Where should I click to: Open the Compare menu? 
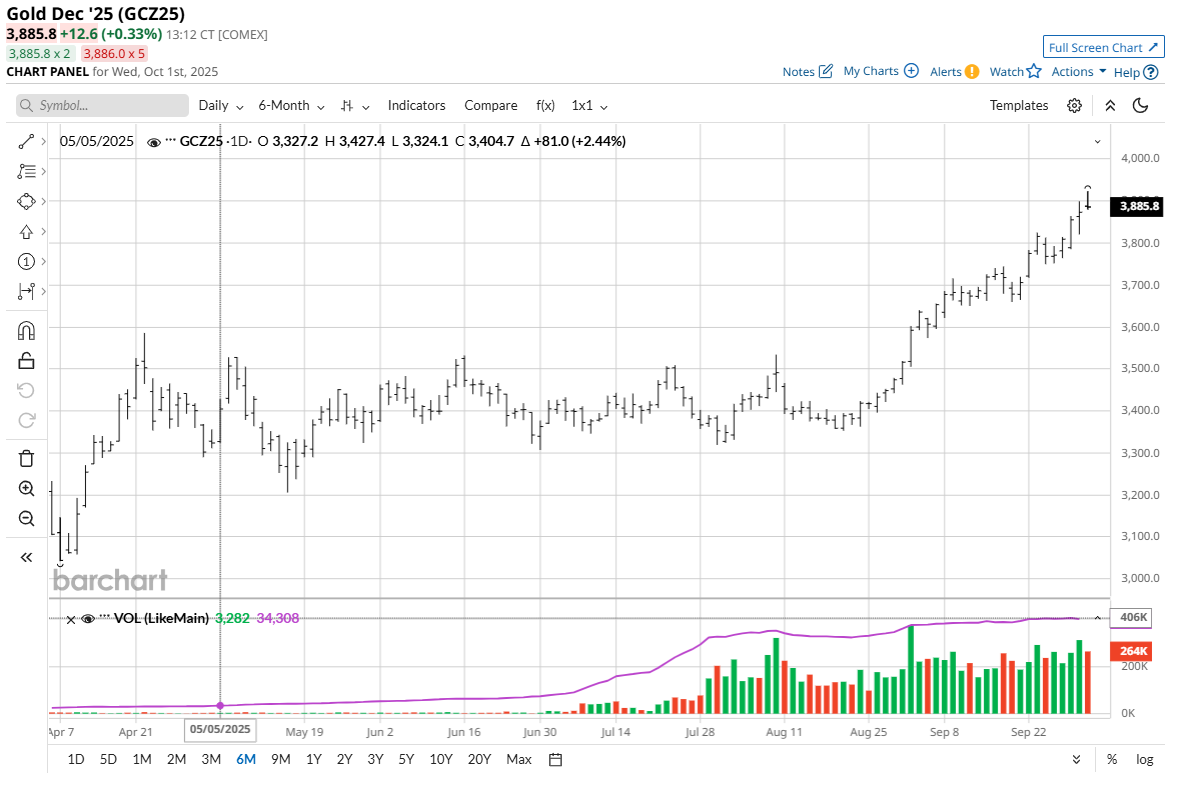pyautogui.click(x=491, y=105)
